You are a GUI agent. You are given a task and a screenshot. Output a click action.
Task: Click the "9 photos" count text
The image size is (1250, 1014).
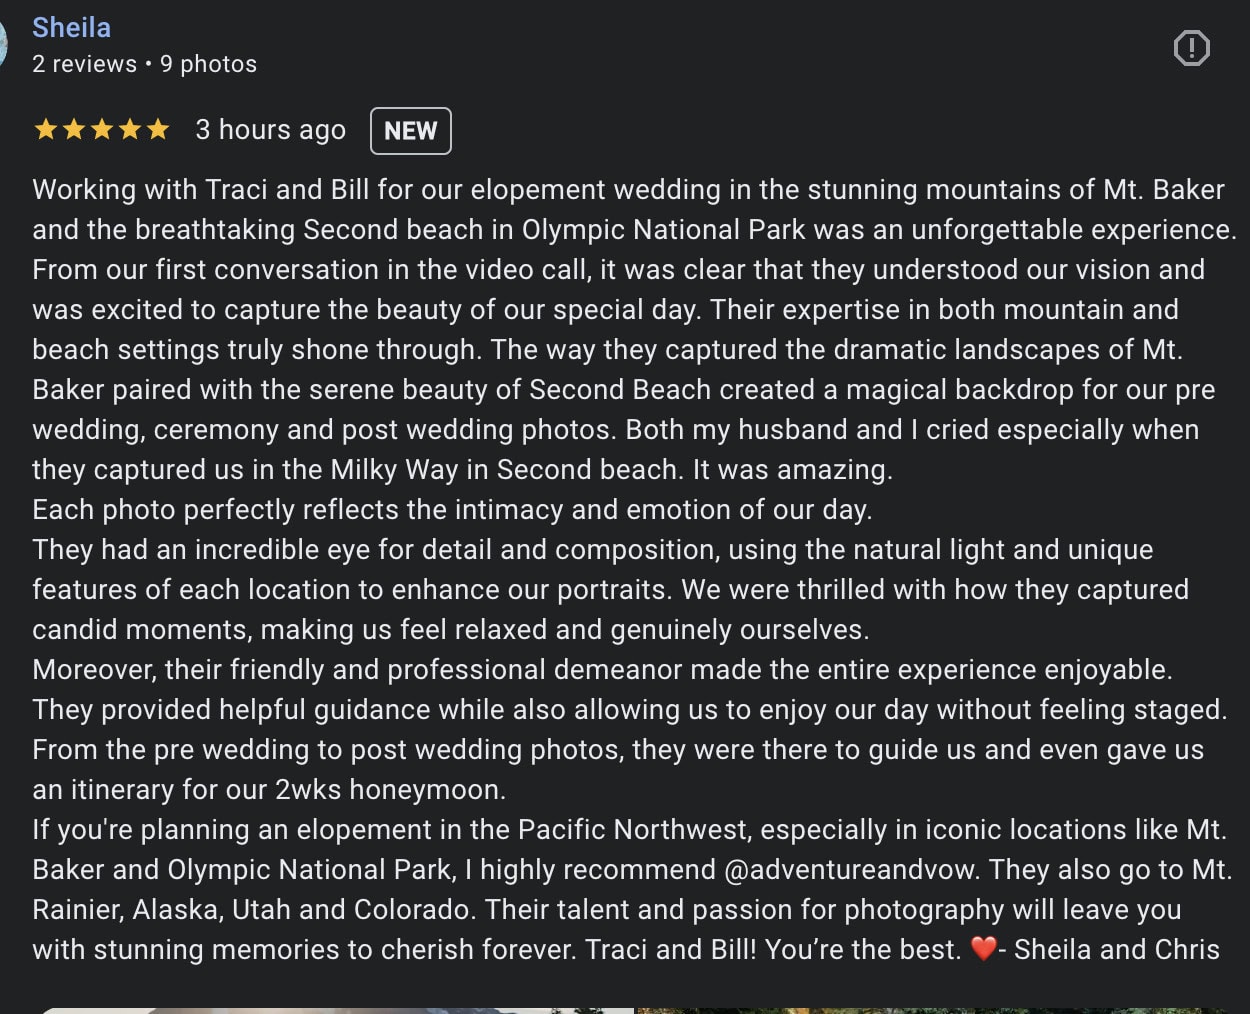tap(208, 64)
